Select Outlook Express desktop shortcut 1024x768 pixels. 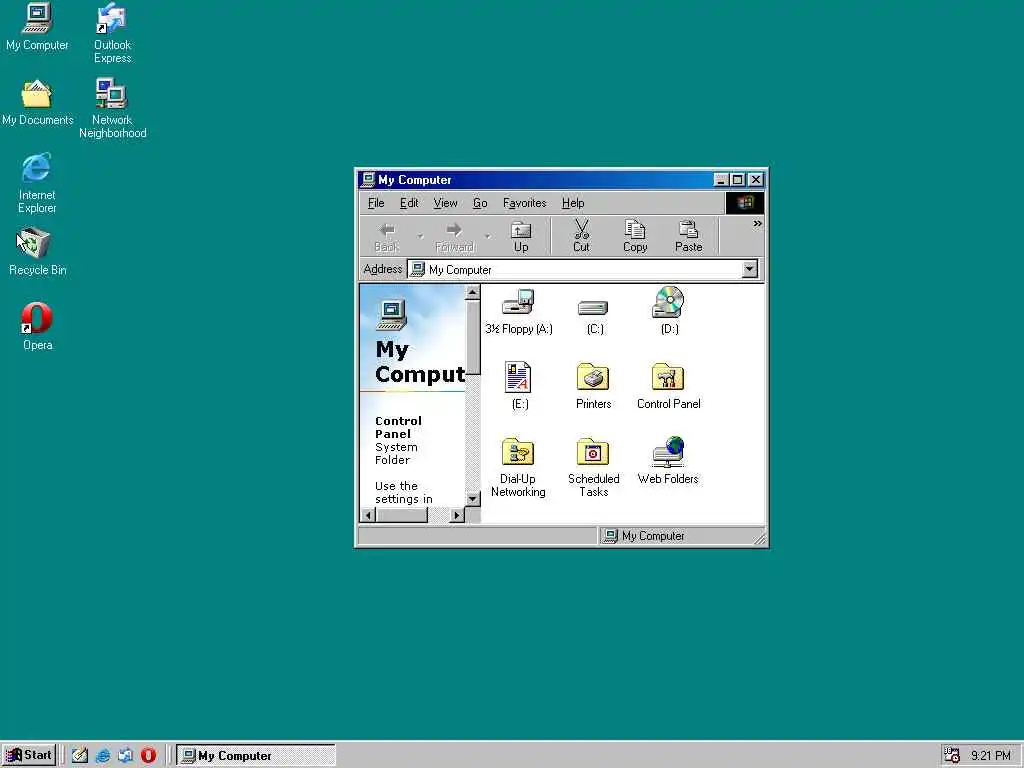(112, 33)
